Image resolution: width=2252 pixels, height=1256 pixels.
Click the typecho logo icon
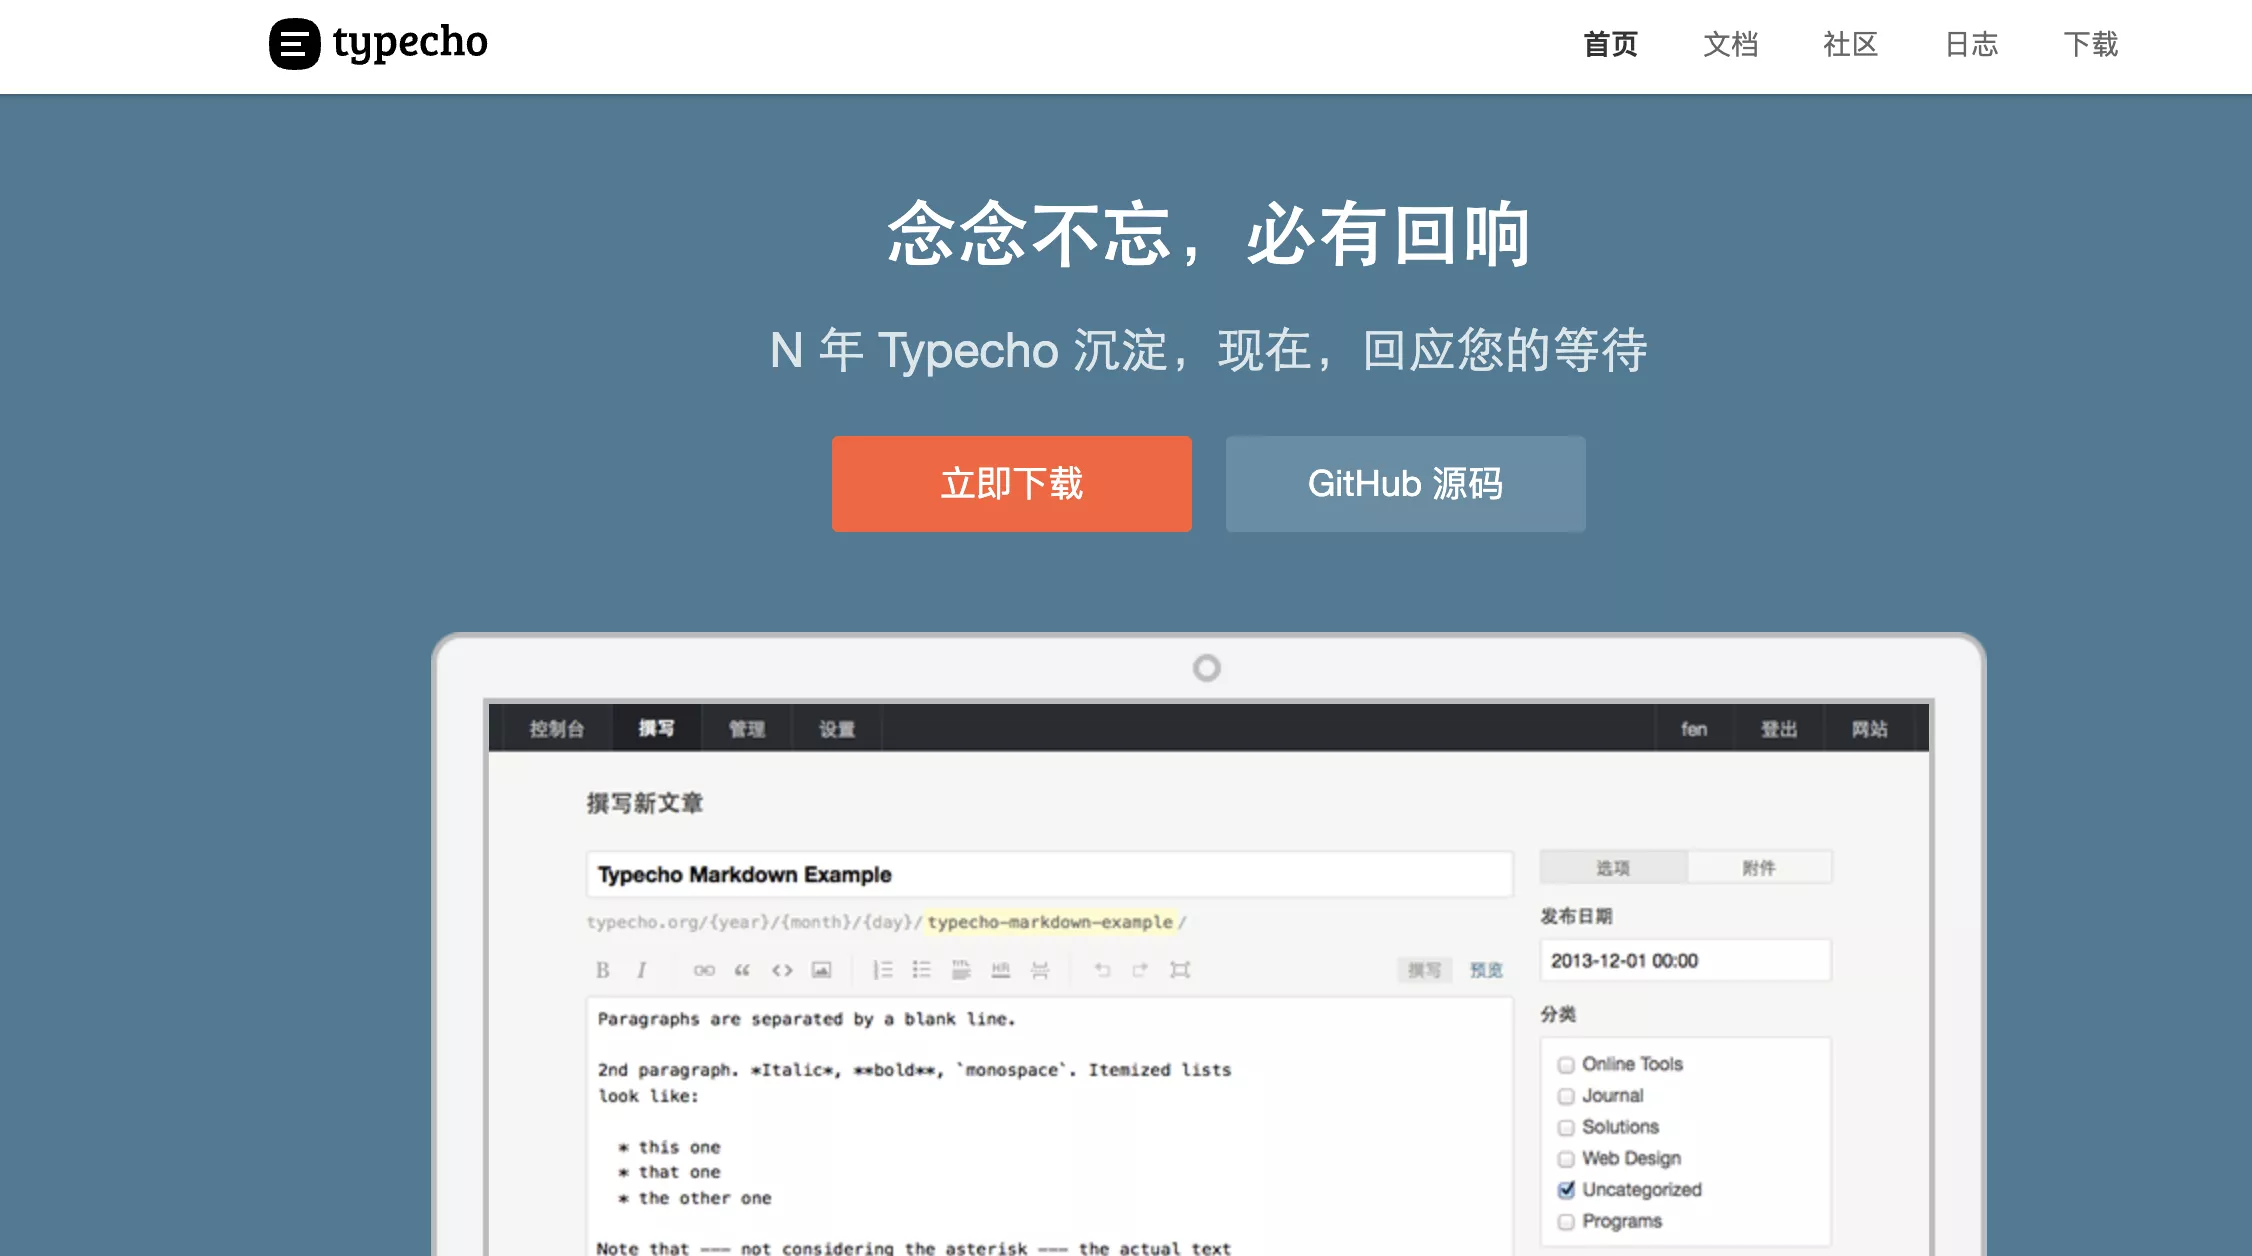point(295,44)
